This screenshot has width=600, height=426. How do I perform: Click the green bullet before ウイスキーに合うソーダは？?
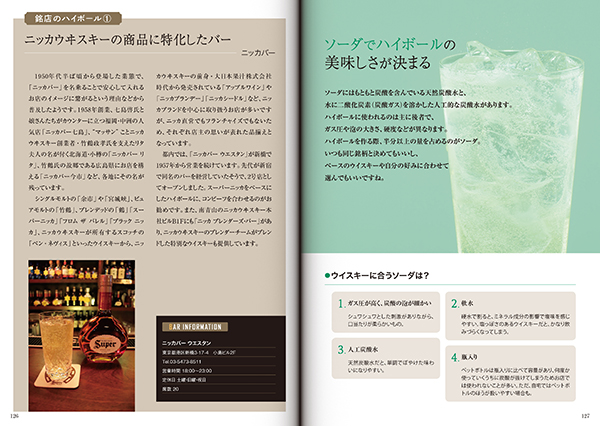coord(327,276)
